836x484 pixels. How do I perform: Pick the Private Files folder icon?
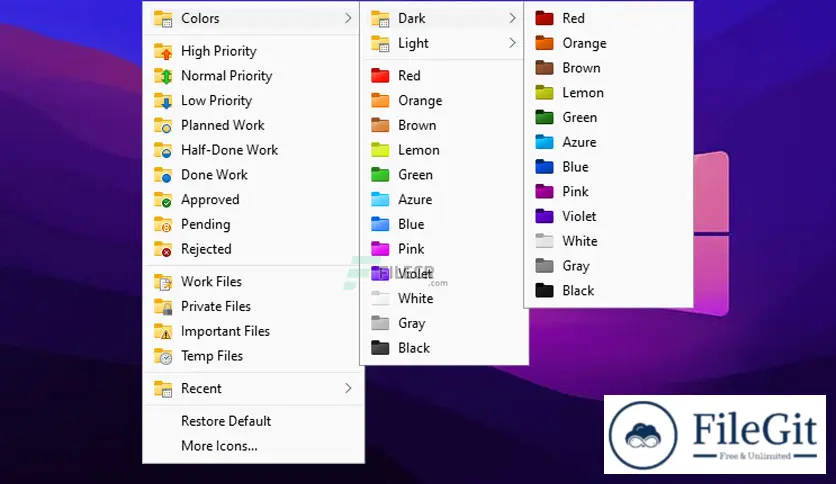(x=163, y=307)
